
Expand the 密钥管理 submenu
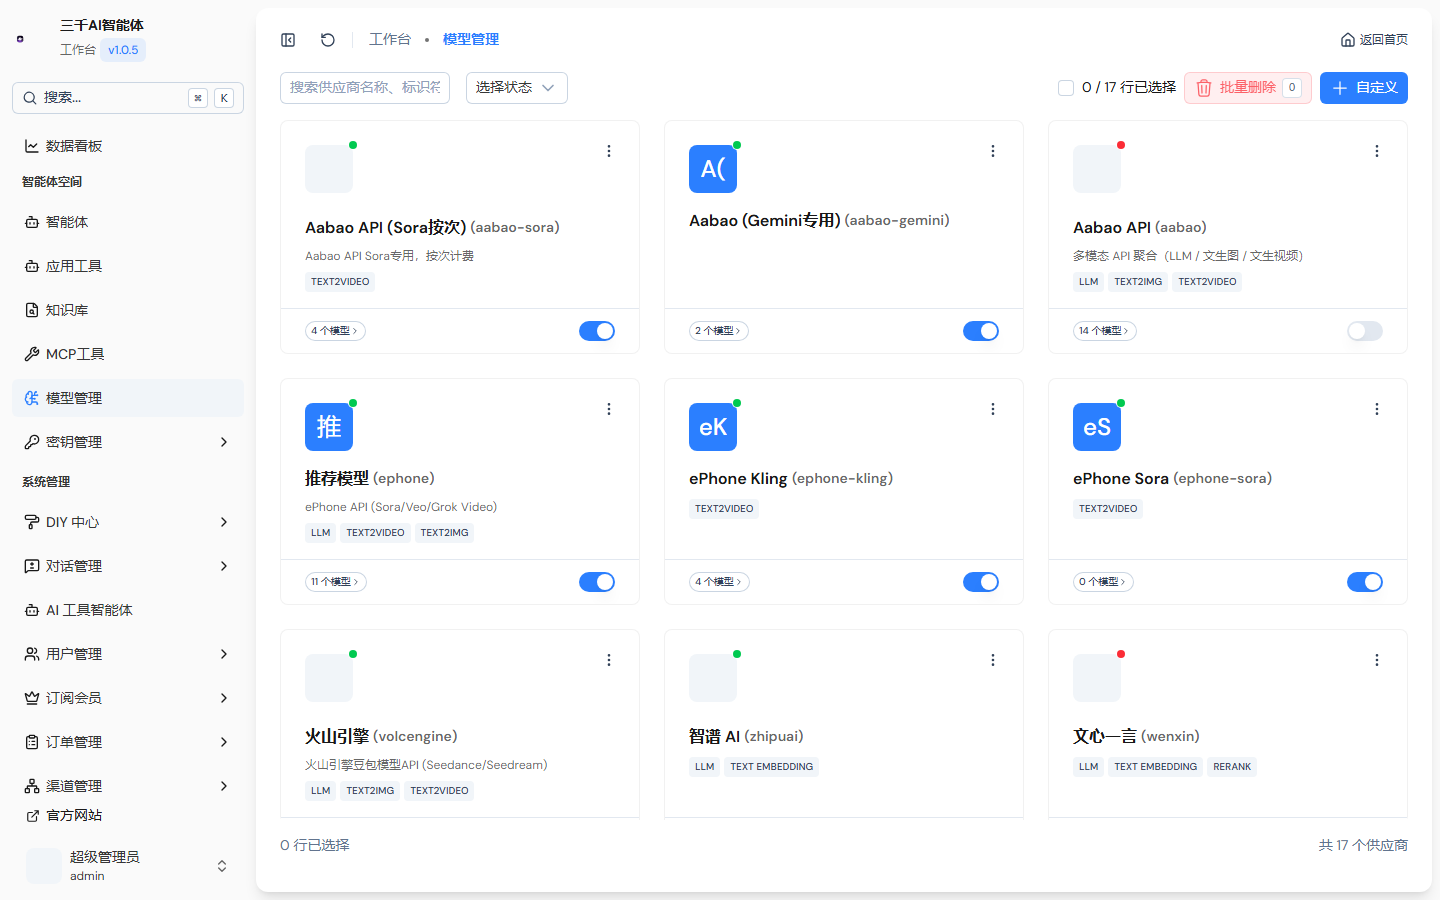224,442
